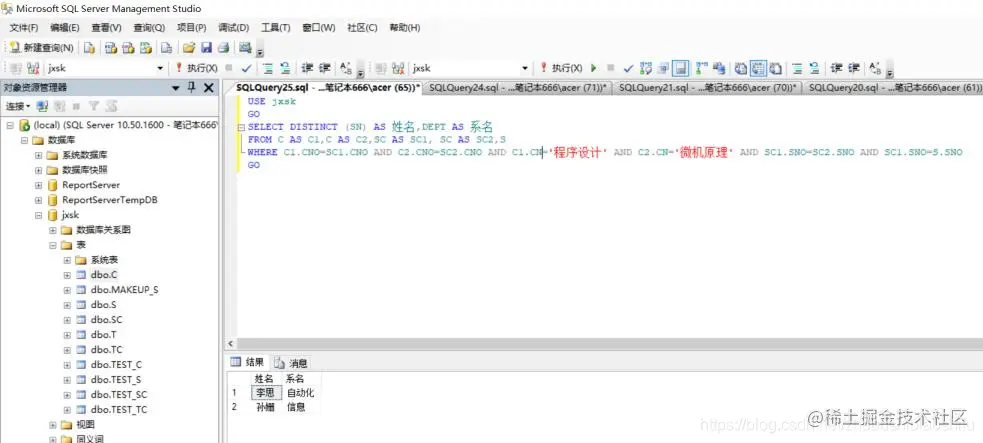The width and height of the screenshot is (983, 443).
Task: Open Activity Monitor from the standard toolbar
Action: (245, 48)
